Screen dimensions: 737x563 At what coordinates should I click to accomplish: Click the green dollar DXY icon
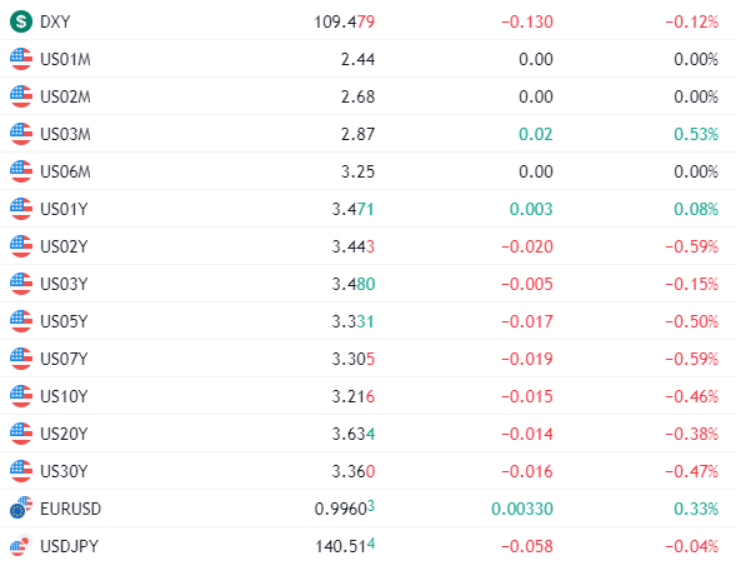point(21,22)
